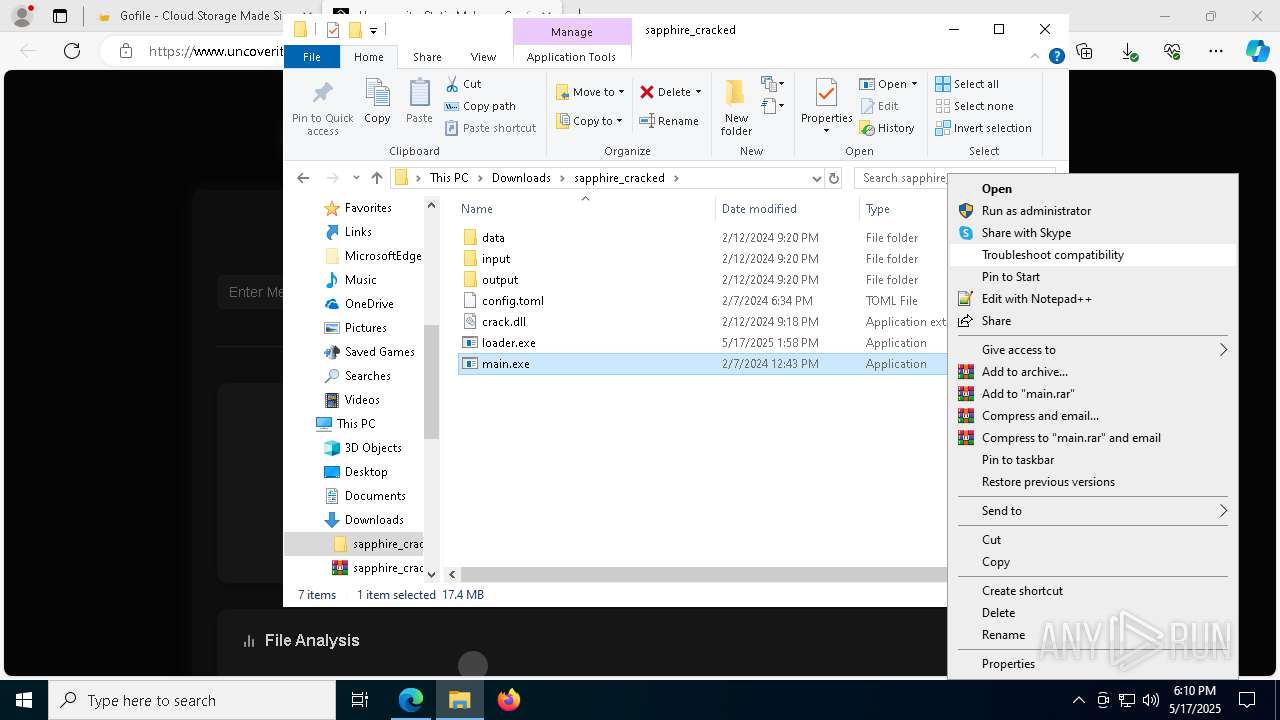Select config.toml file
Image resolution: width=1280 pixels, height=720 pixels.
coord(512,301)
